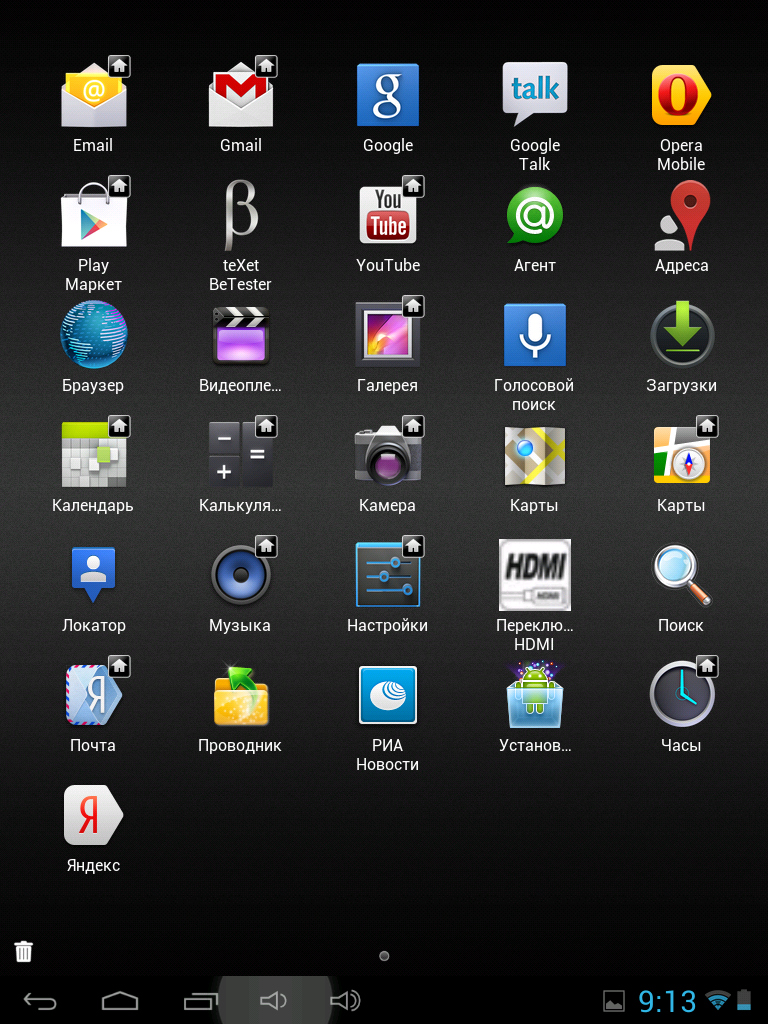Open Агент messenger
The width and height of the screenshot is (768, 1024).
[535, 215]
